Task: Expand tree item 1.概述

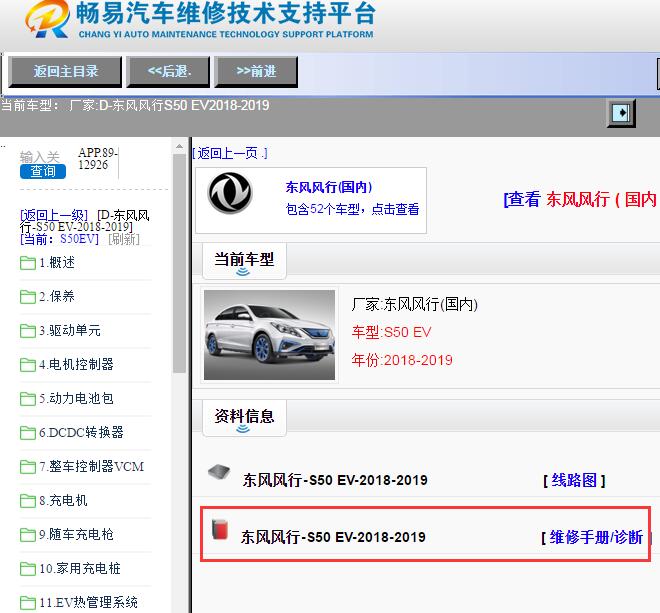Action: pos(57,263)
